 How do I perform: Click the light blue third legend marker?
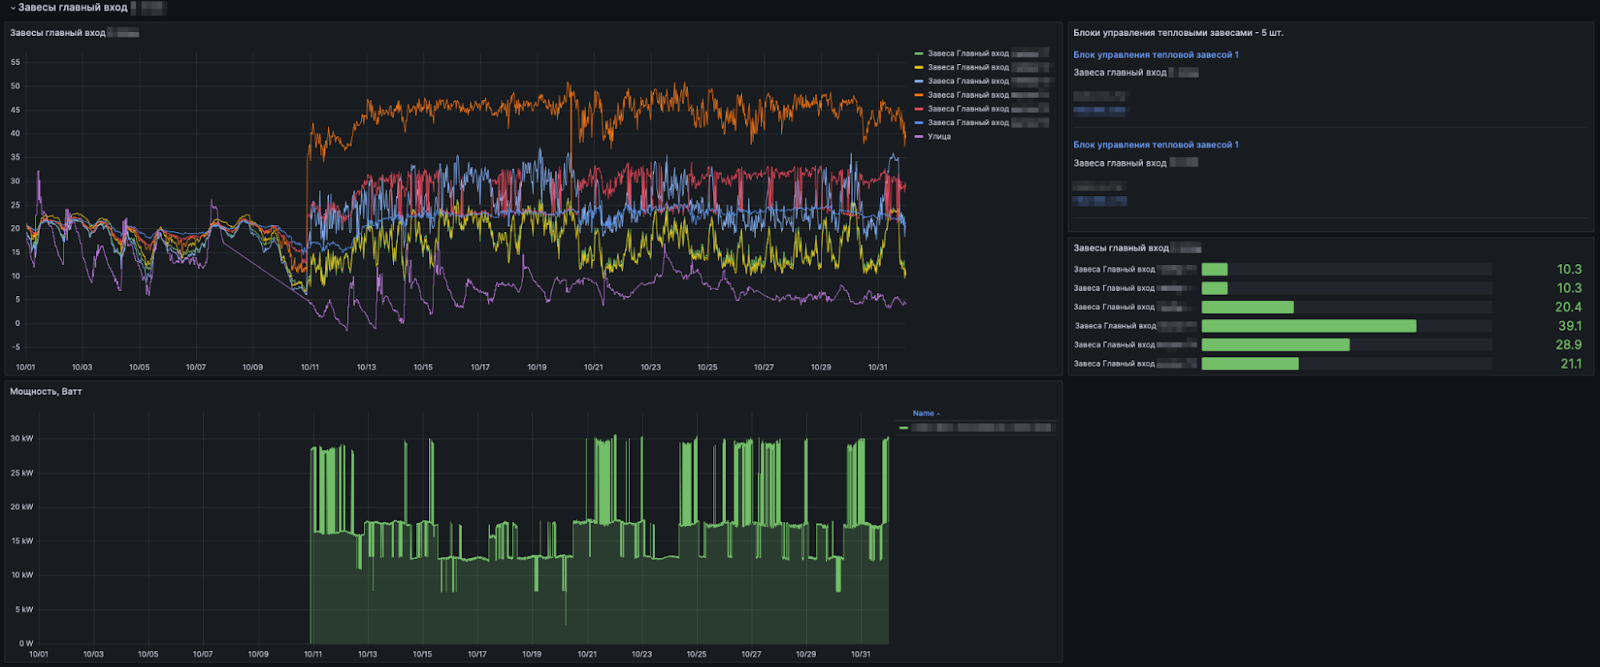919,82
